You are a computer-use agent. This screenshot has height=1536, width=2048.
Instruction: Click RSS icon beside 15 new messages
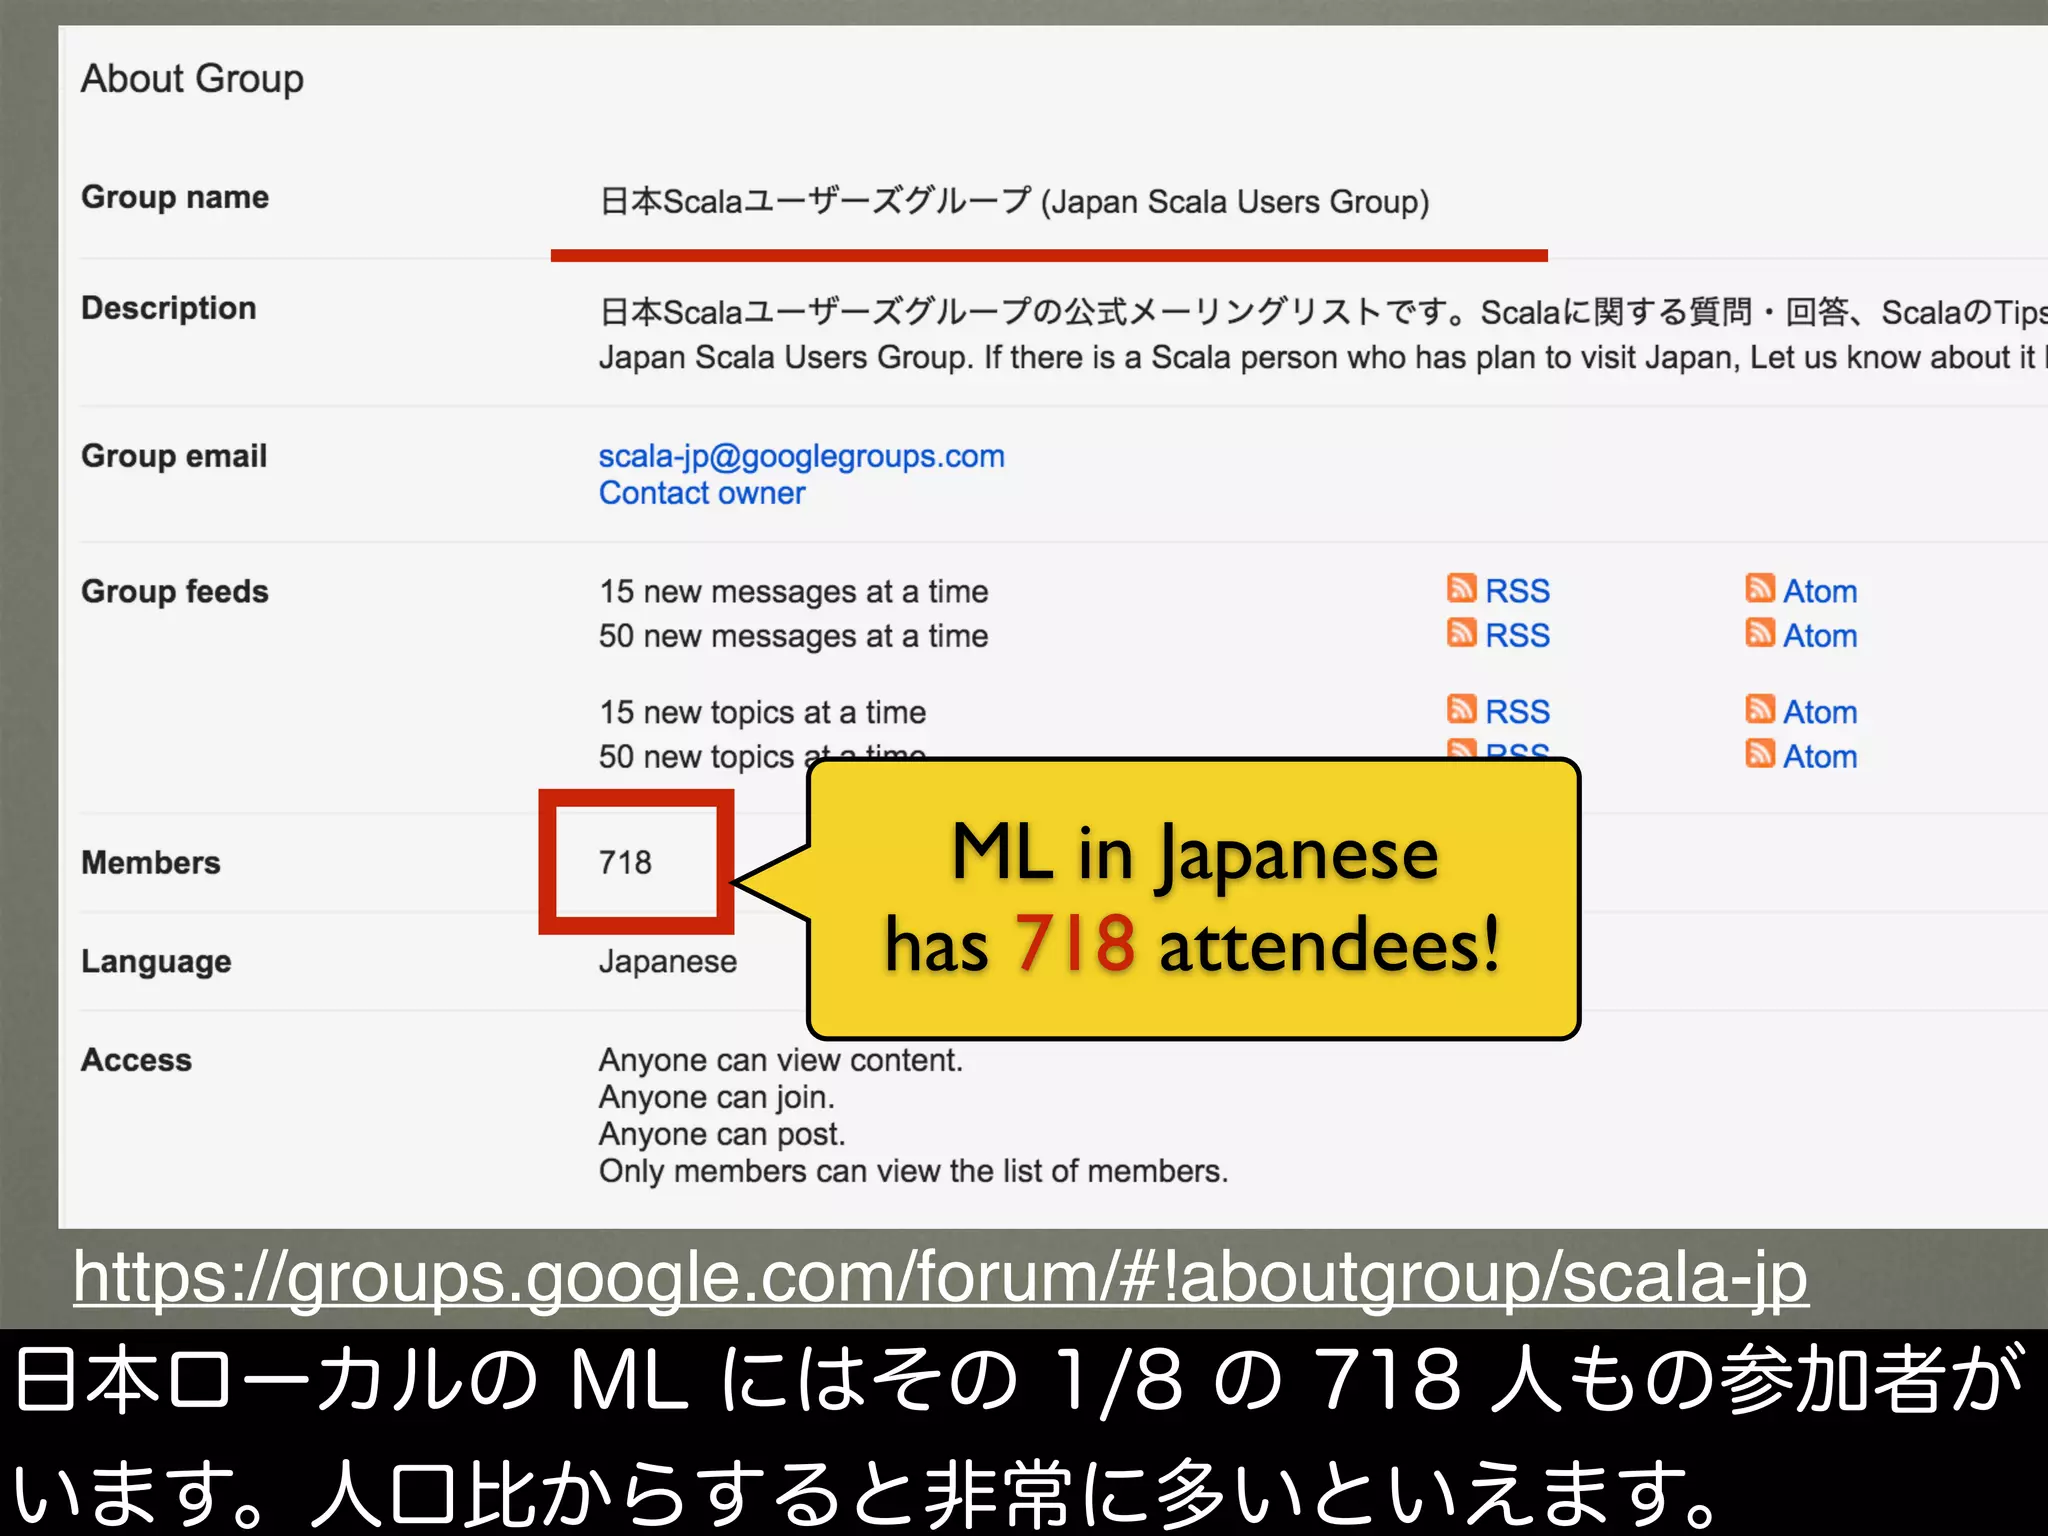click(1462, 588)
